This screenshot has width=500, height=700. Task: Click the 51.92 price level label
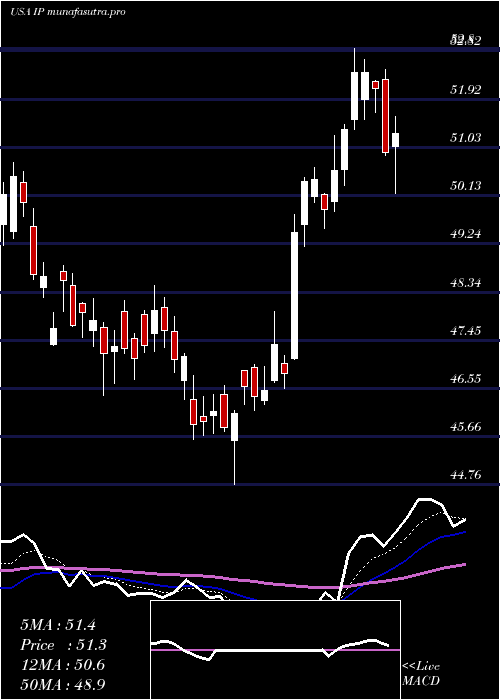[x=466, y=90]
